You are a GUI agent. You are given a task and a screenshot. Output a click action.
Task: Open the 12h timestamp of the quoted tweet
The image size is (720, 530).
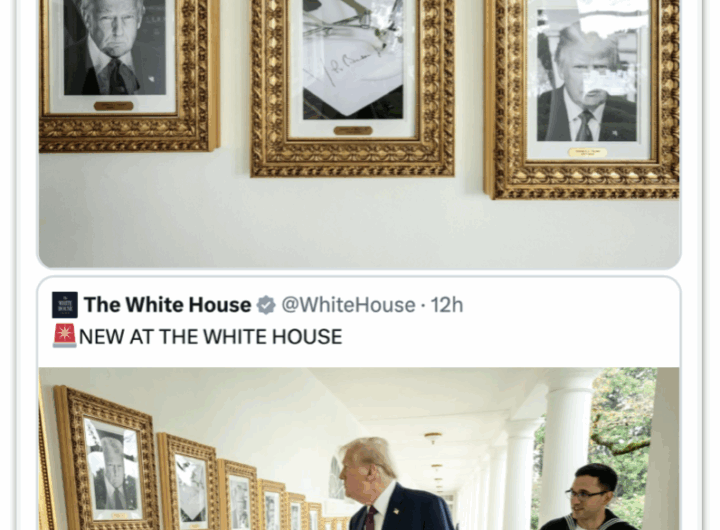446,305
